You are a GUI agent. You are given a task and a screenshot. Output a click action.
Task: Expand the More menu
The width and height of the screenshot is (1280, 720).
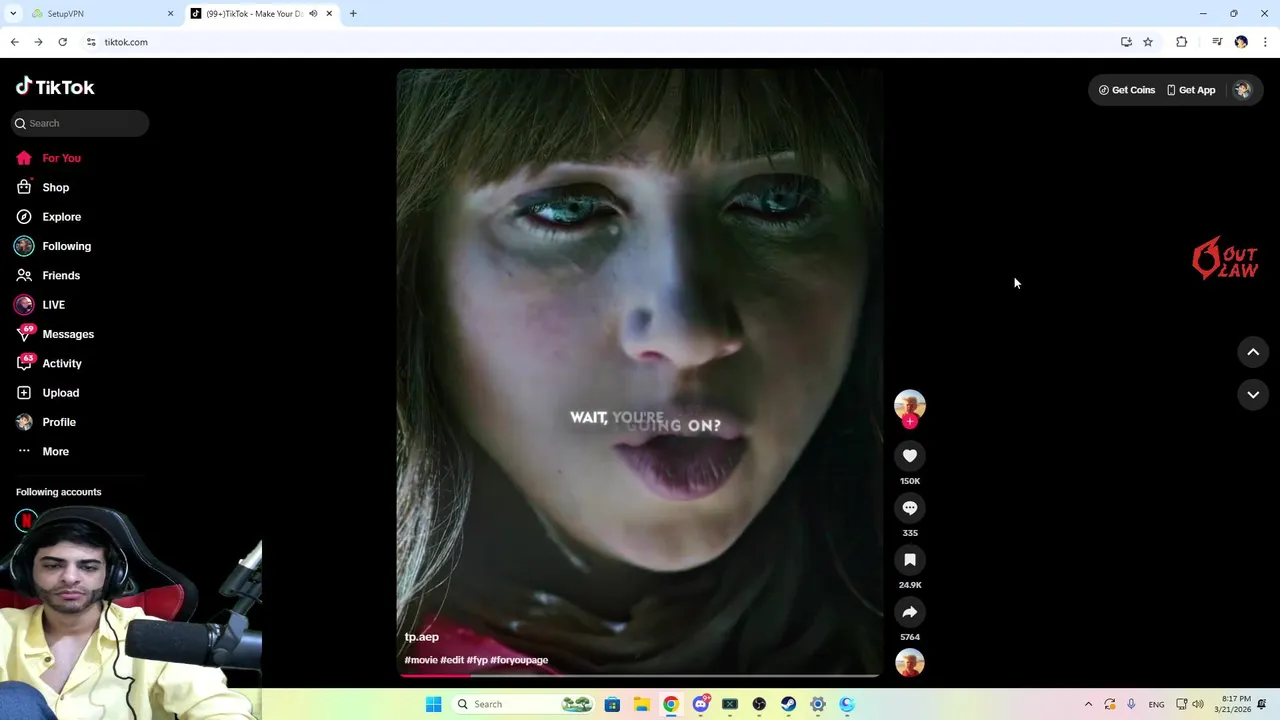(42, 451)
